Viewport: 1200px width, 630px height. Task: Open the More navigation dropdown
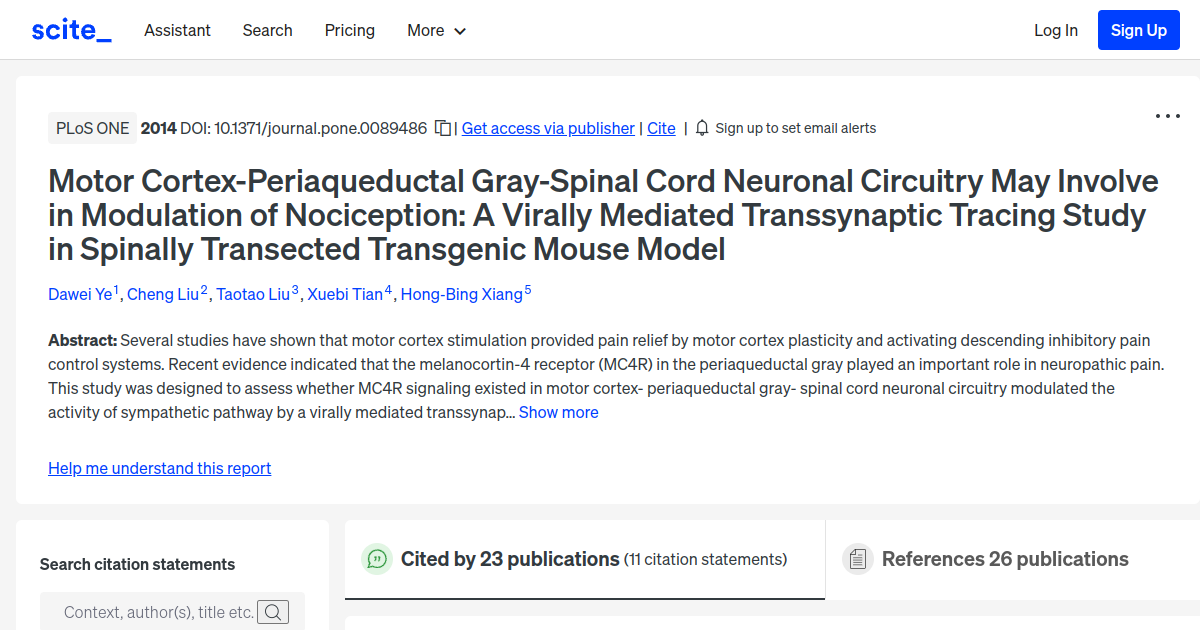[436, 31]
